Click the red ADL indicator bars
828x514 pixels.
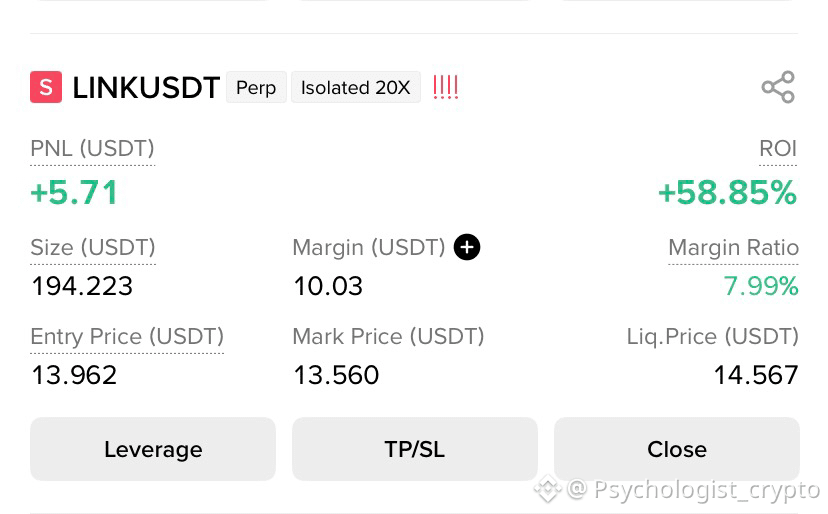pos(445,87)
